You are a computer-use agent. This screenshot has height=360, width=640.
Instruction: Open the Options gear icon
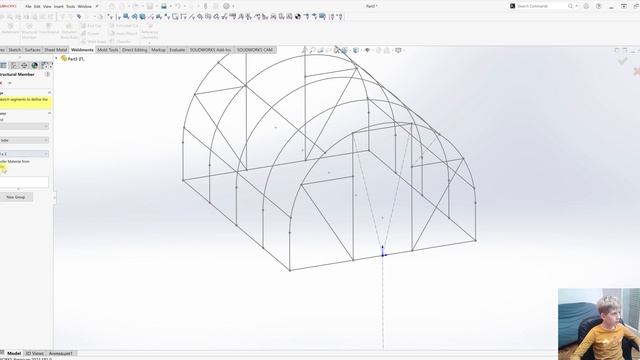[227, 6]
